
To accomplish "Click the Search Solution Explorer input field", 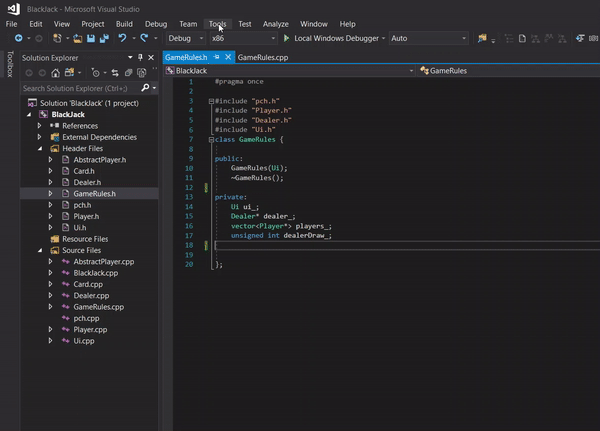I will [x=80, y=88].
